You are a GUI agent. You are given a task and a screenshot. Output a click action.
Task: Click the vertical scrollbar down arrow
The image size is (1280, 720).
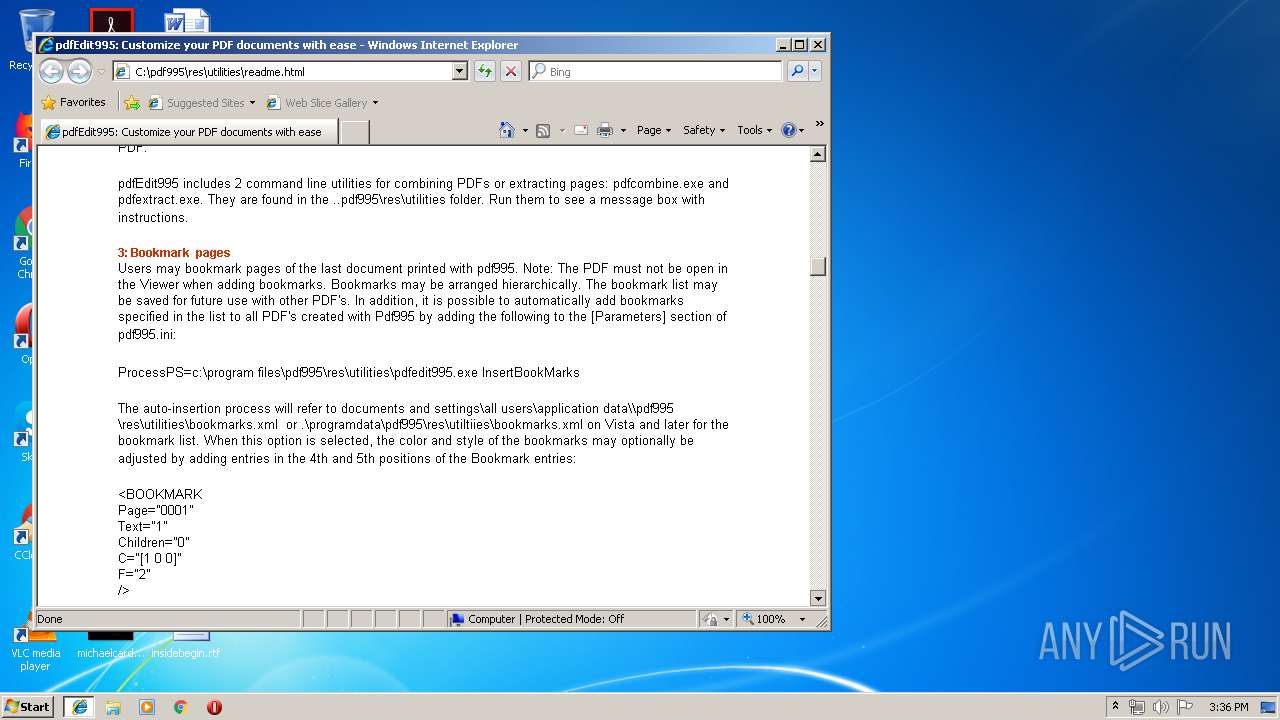coord(818,598)
